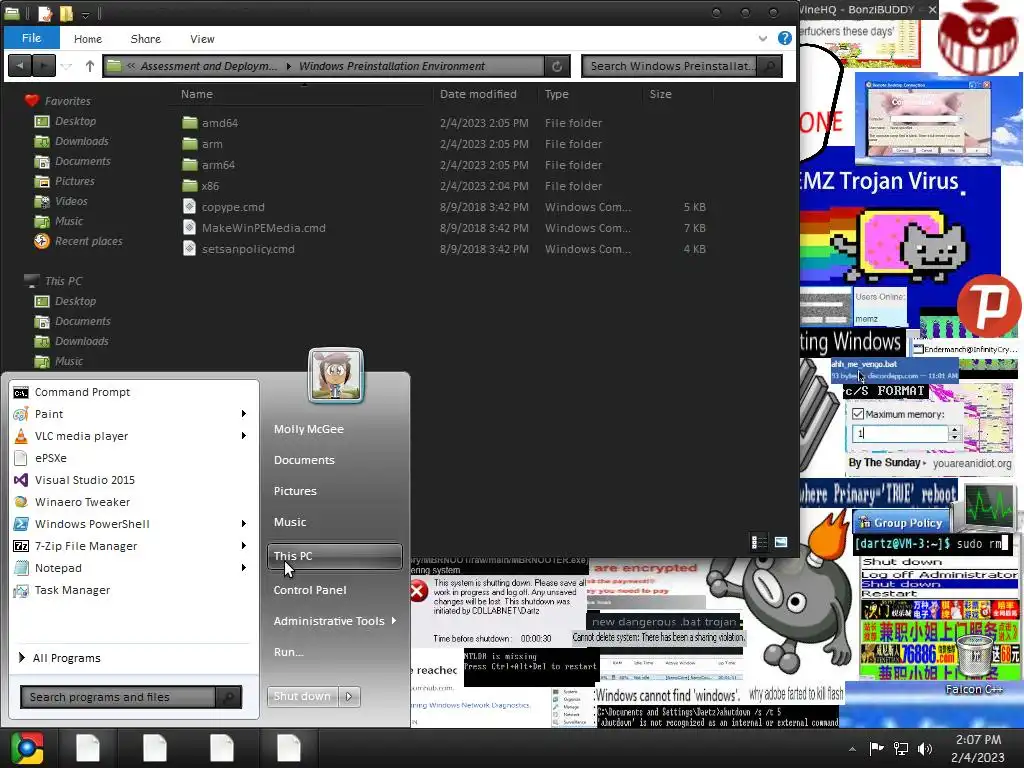Open Action Center flag icon
1024x768 pixels.
coord(876,748)
